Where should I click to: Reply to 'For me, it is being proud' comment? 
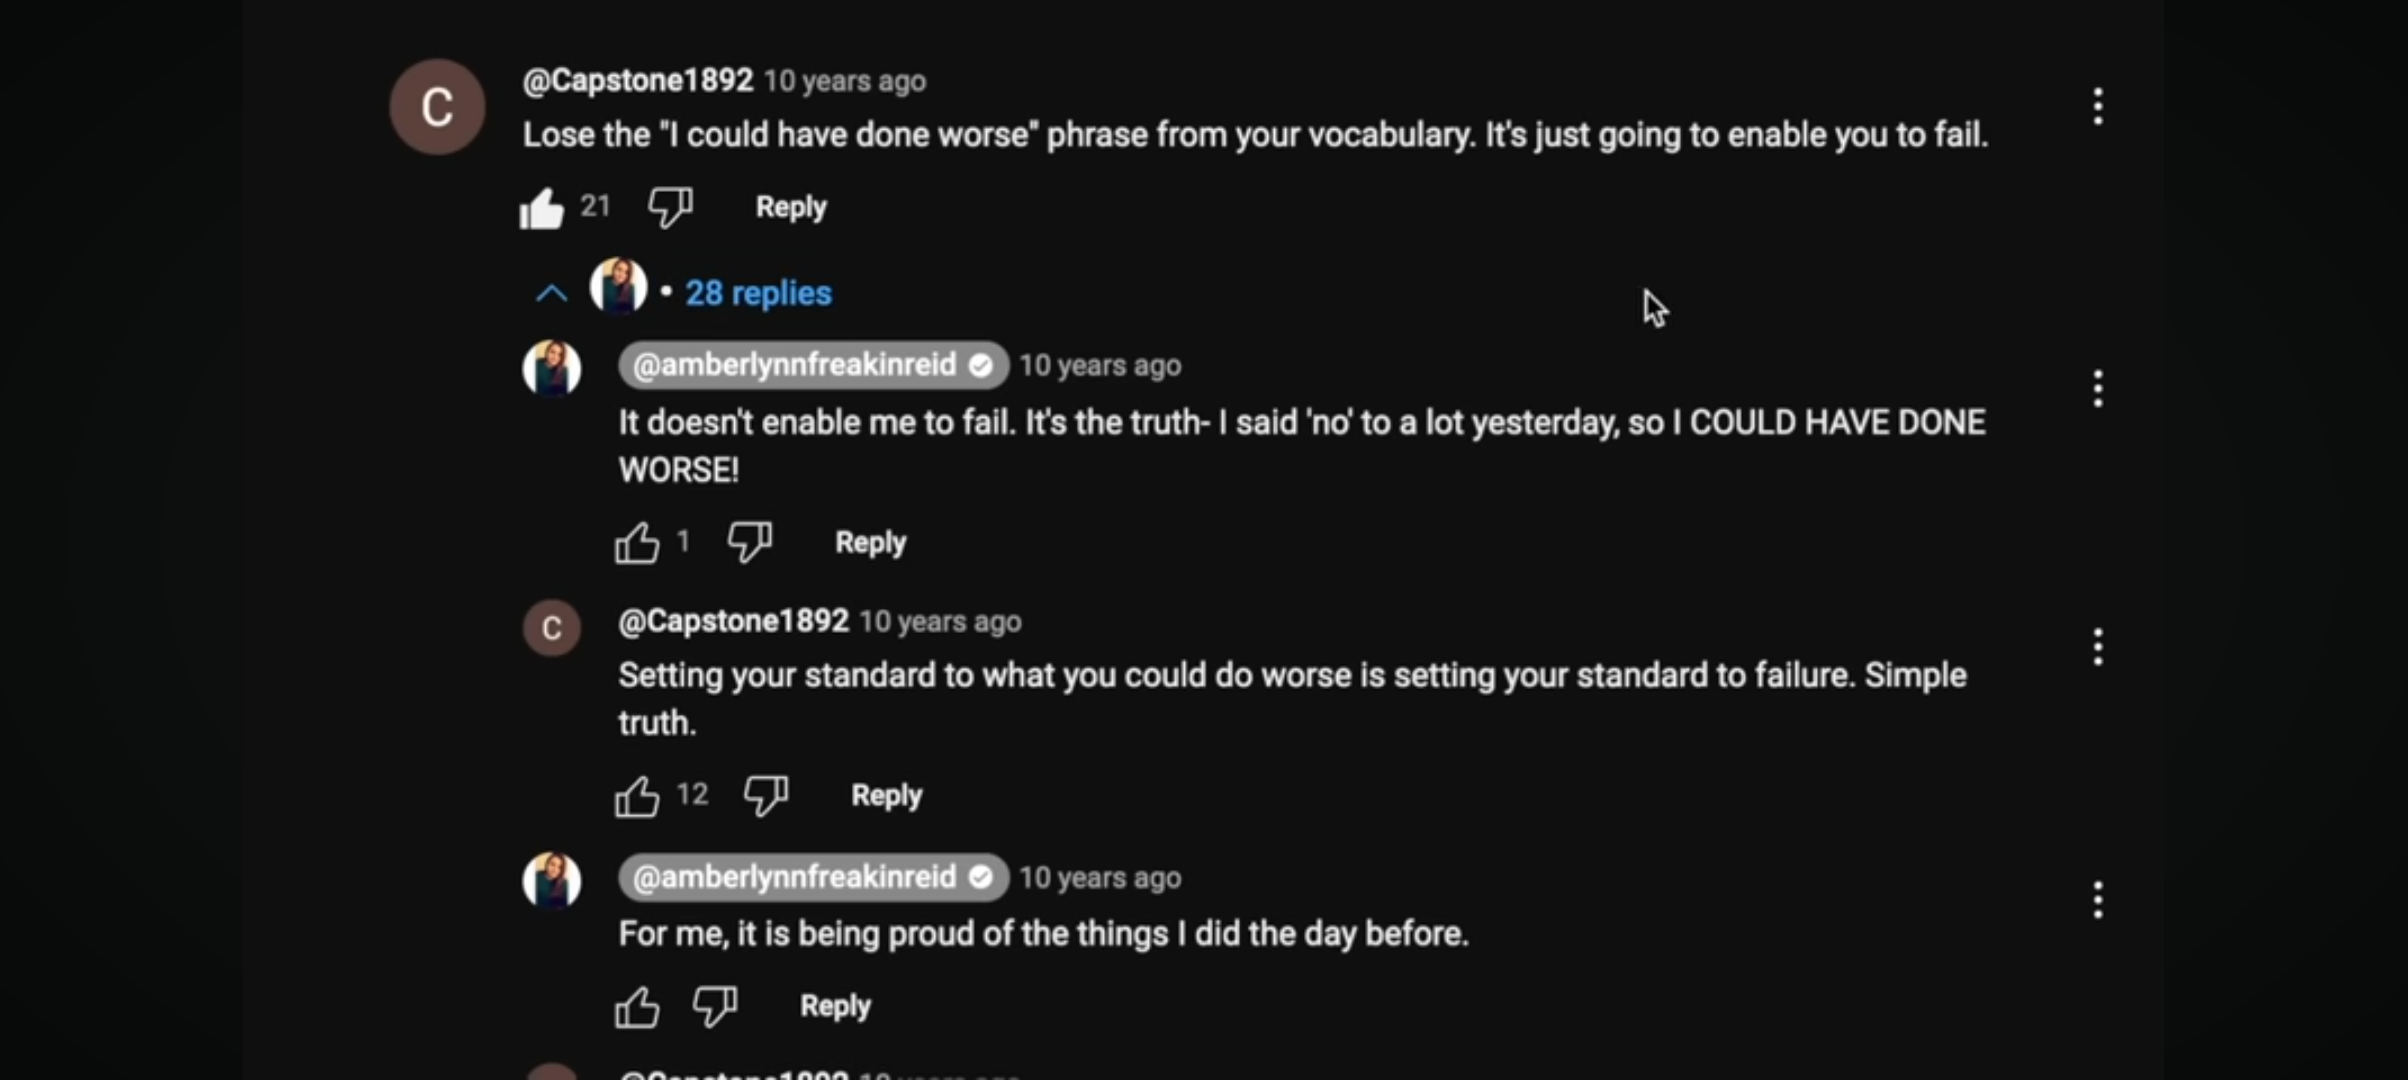(x=835, y=1005)
